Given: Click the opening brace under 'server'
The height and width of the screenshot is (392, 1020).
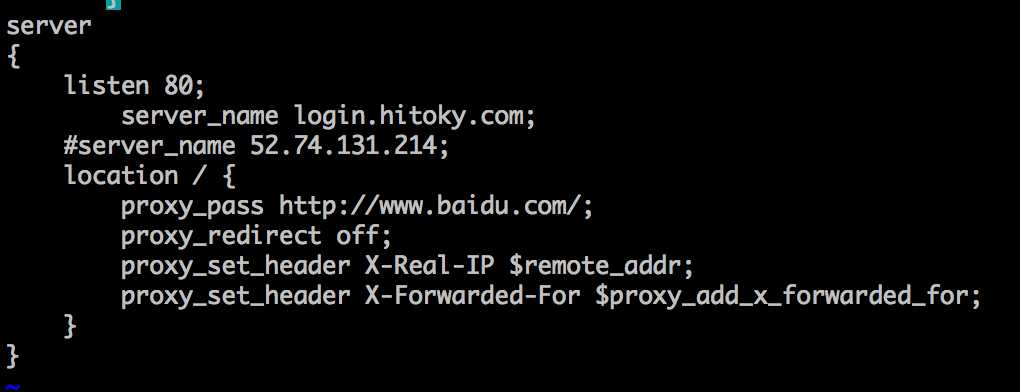Looking at the screenshot, I should pyautogui.click(x=13, y=57).
